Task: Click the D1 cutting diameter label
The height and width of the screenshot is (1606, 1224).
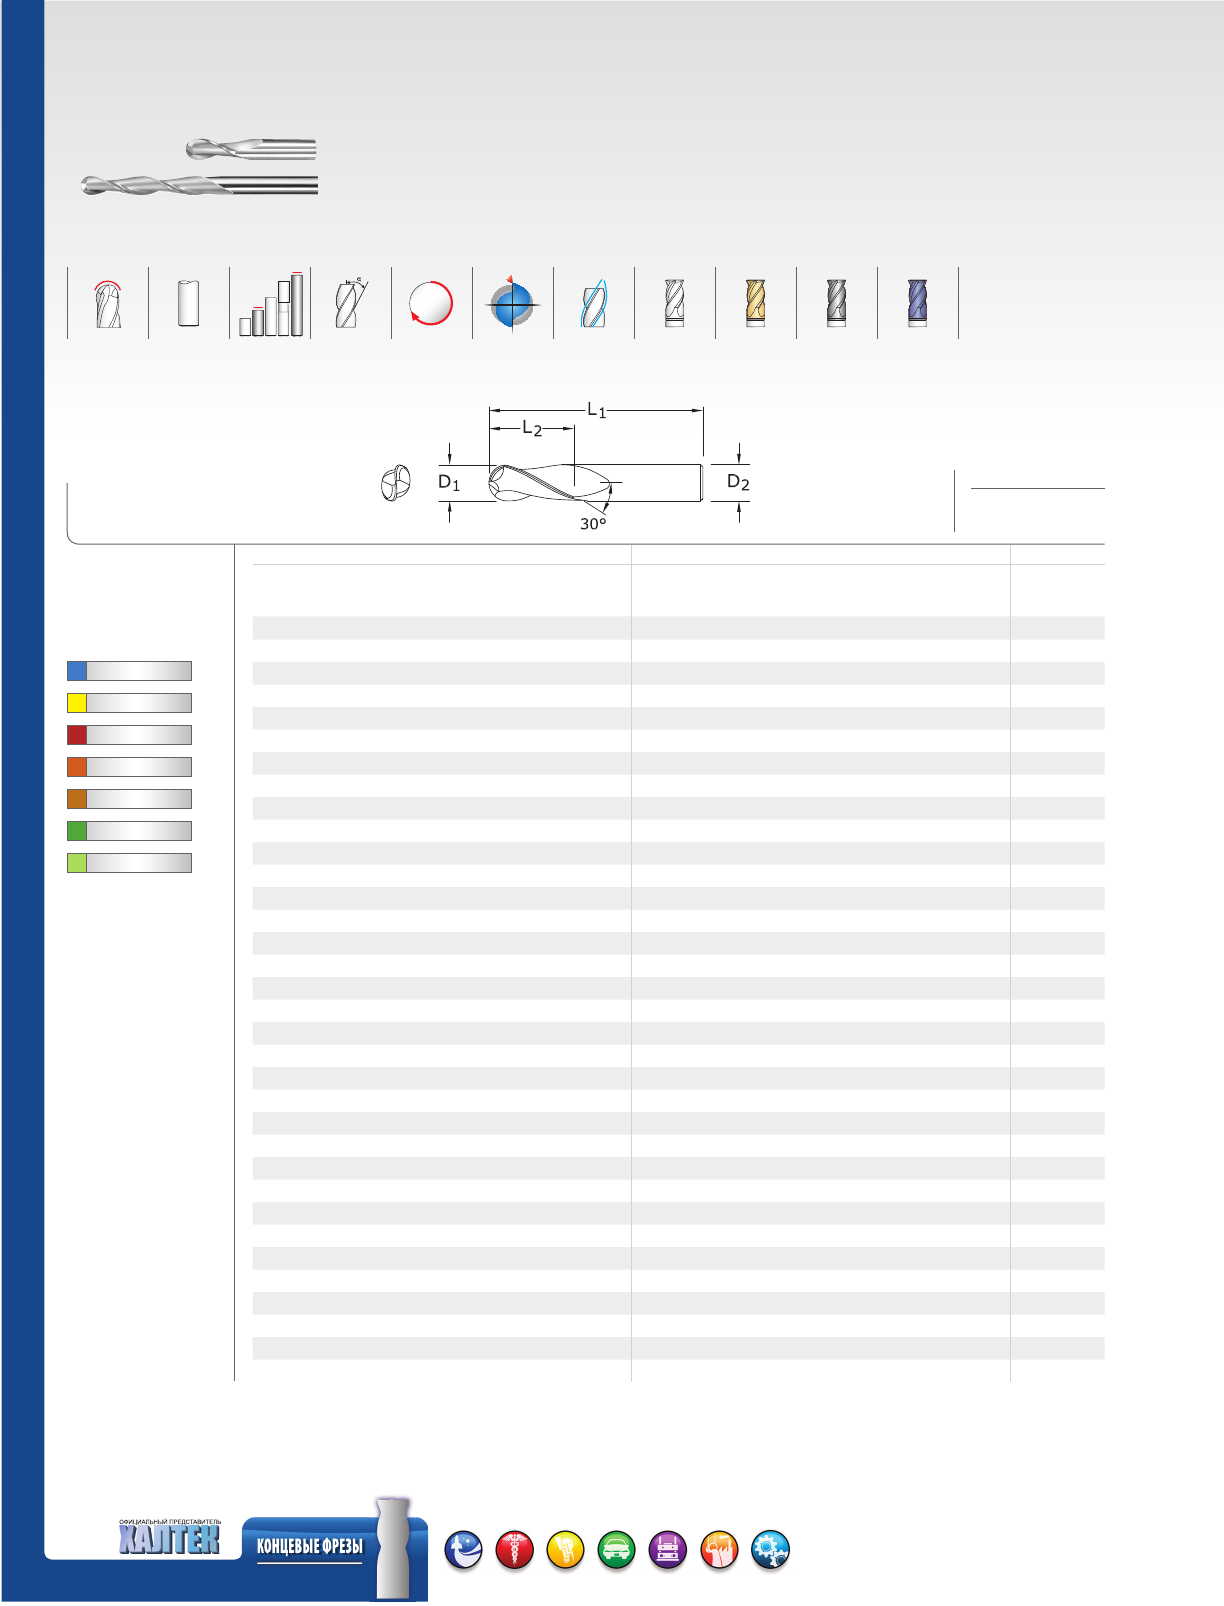Action: point(449,483)
